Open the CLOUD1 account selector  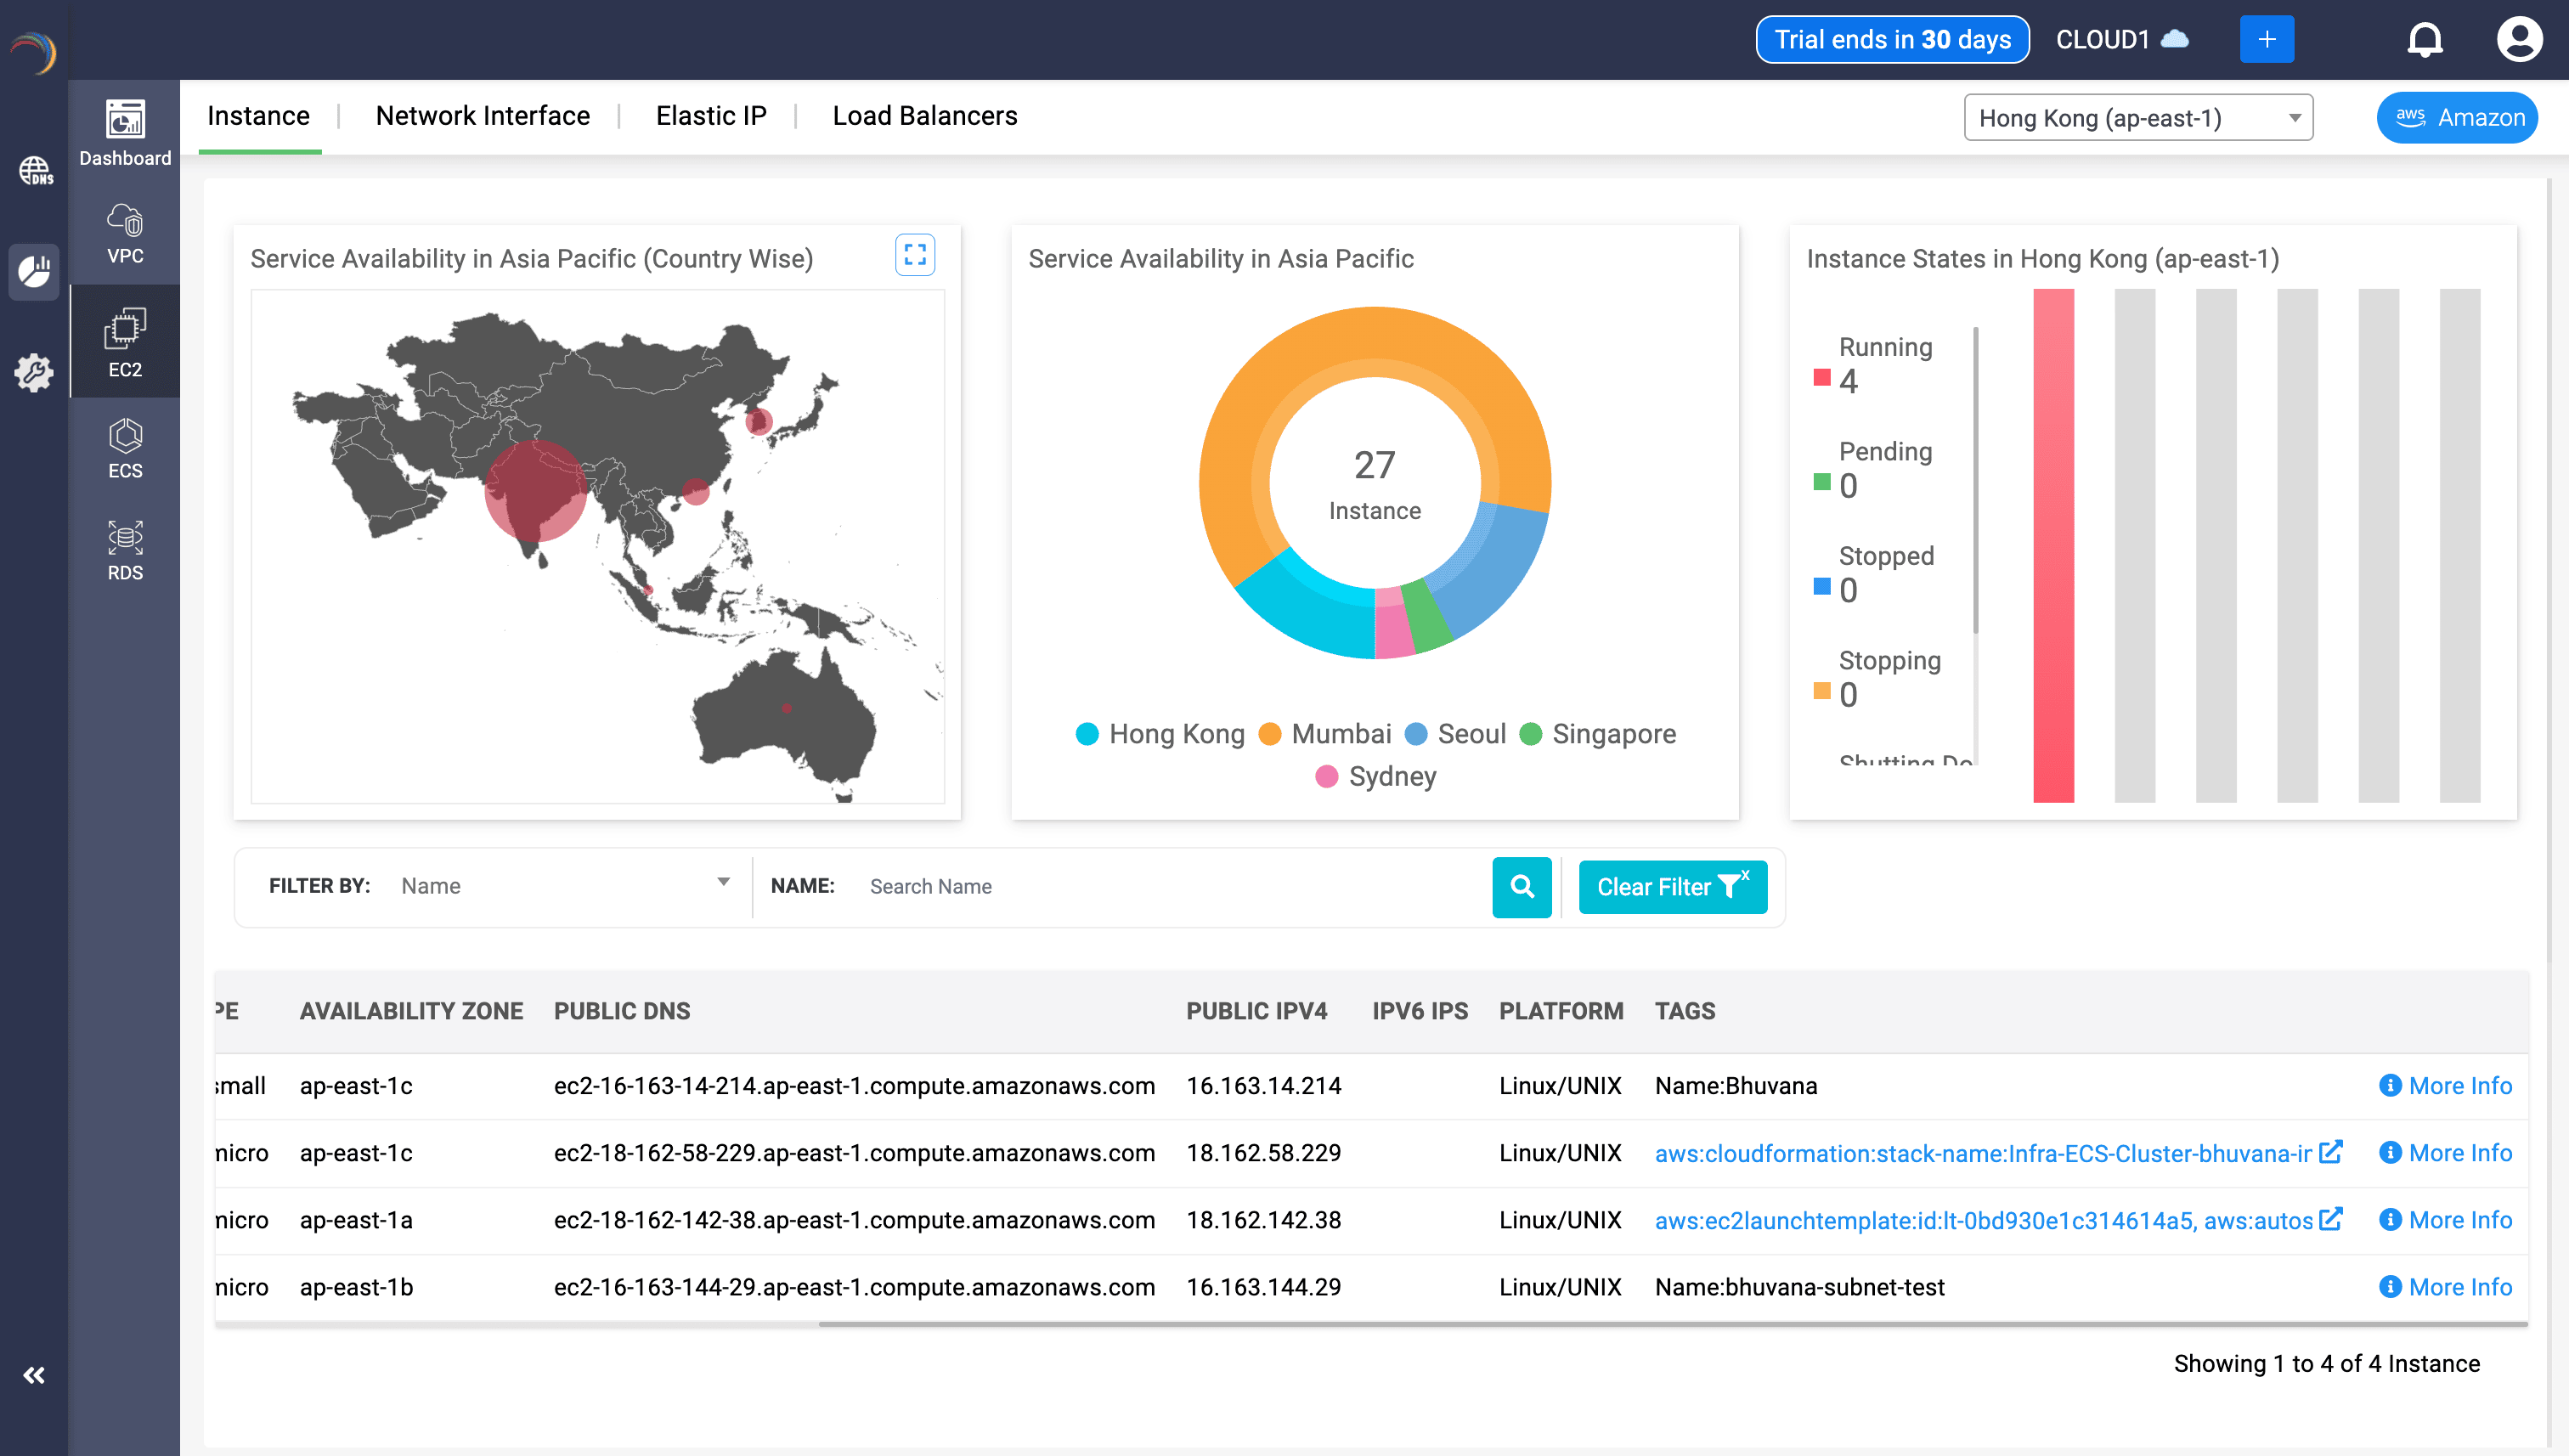click(x=2121, y=40)
